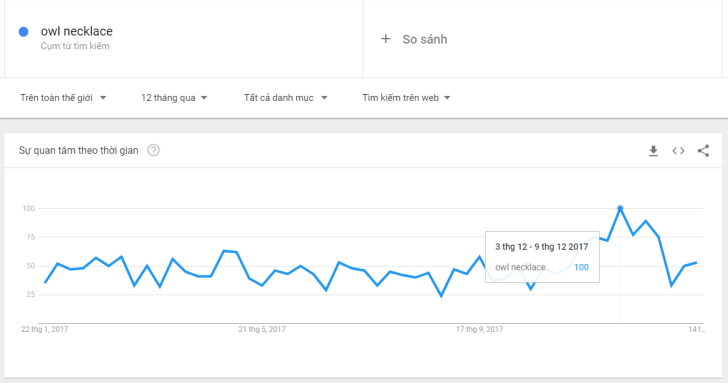Click the plus icon to add comparison
Image resolution: width=728 pixels, height=383 pixels.
386,39
